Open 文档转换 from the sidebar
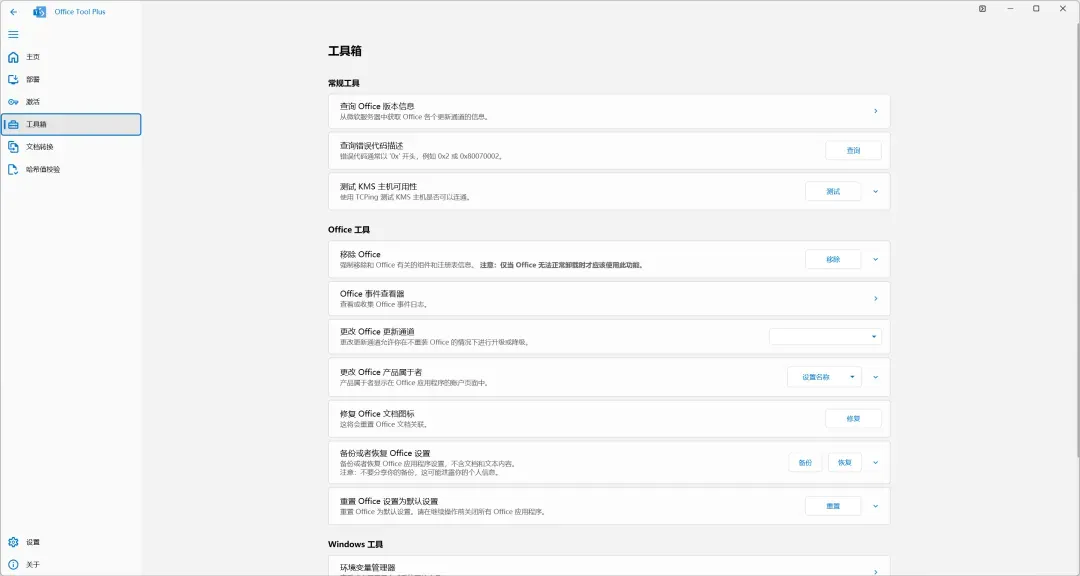Viewport: 1080px width, 576px height. [71, 147]
